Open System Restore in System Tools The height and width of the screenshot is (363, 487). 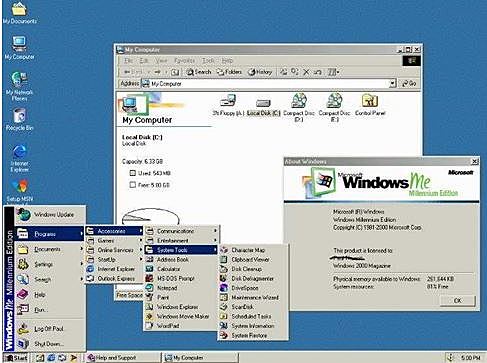(x=253, y=335)
